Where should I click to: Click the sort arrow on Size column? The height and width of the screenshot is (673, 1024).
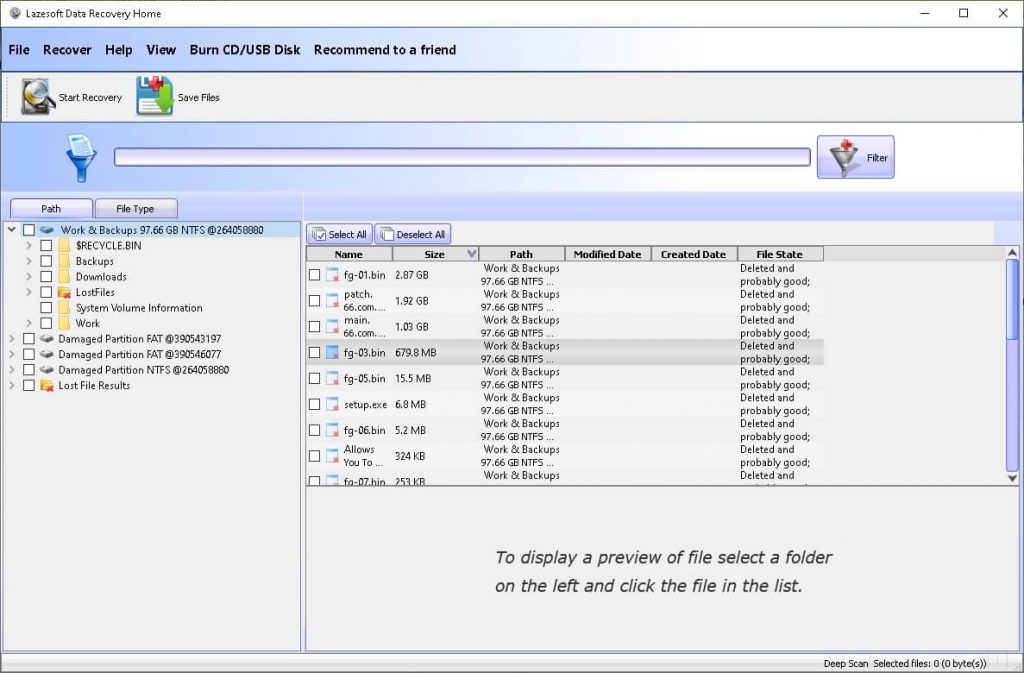coord(469,253)
